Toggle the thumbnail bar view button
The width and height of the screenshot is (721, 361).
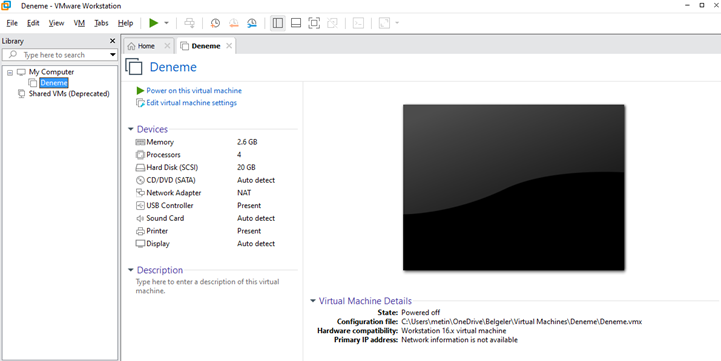coord(296,23)
